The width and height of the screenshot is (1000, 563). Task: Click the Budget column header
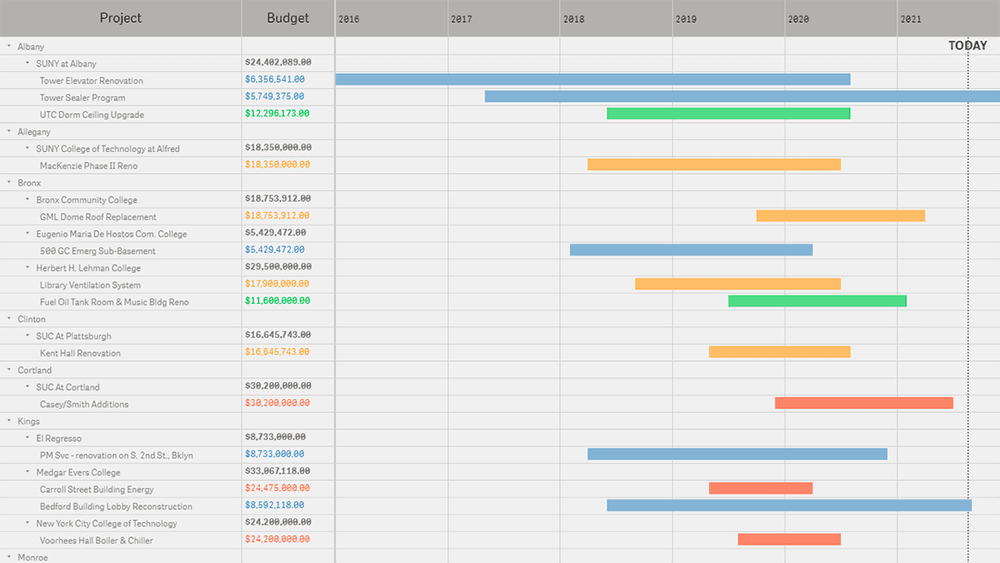[288, 18]
